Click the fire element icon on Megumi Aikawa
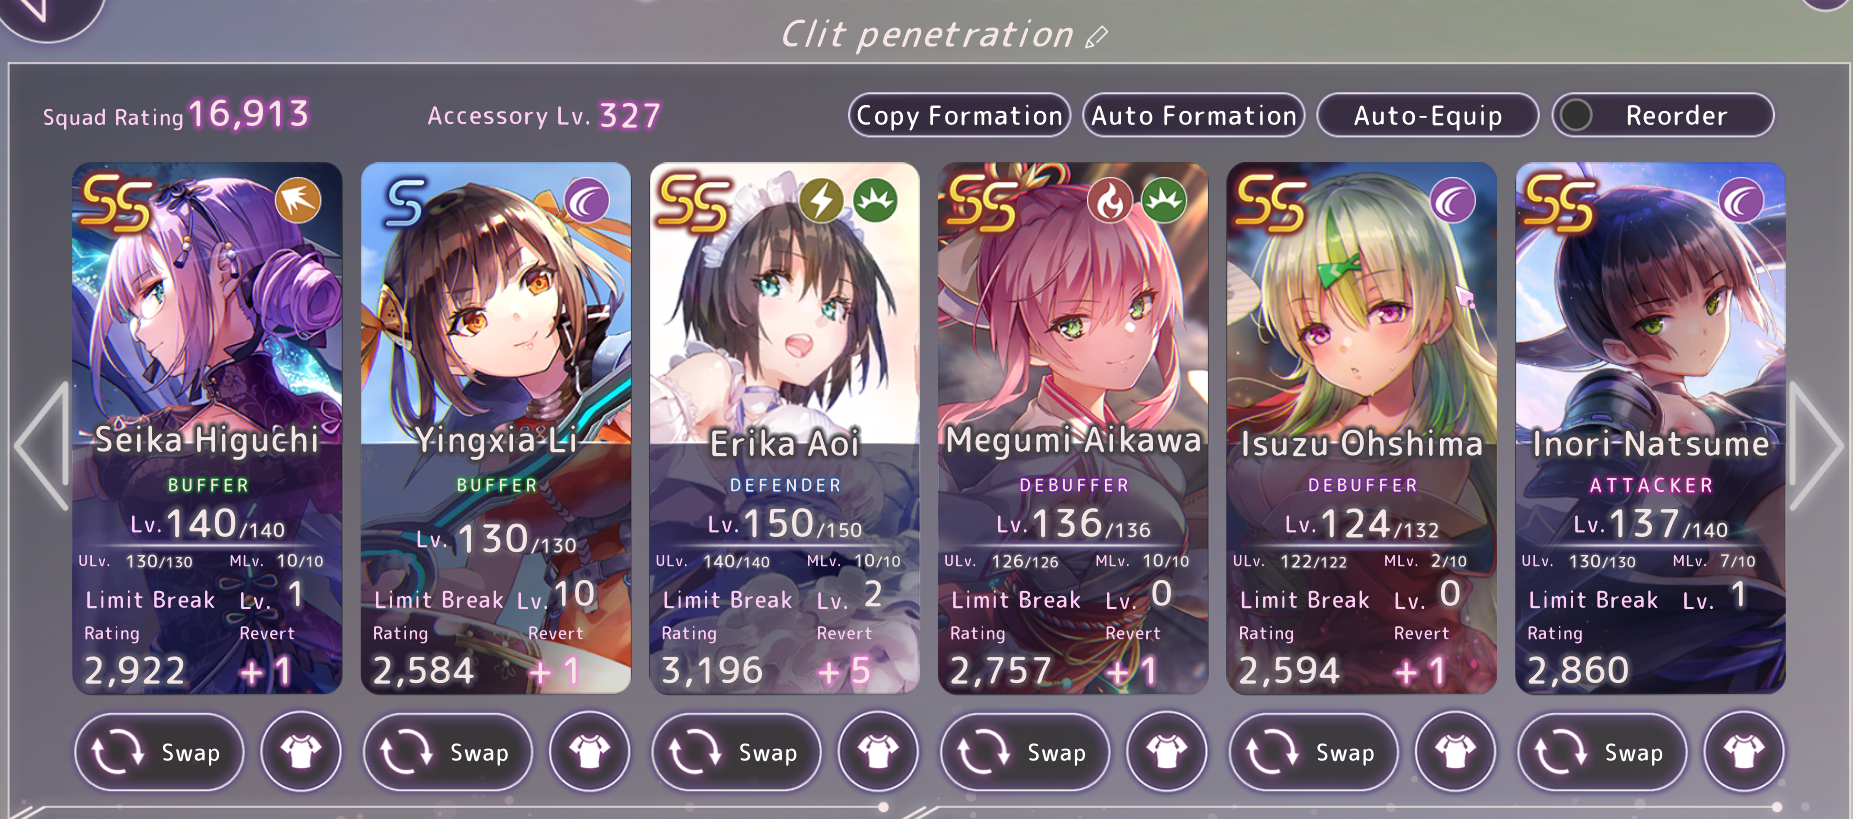Image resolution: width=1853 pixels, height=819 pixels. [x=1110, y=201]
